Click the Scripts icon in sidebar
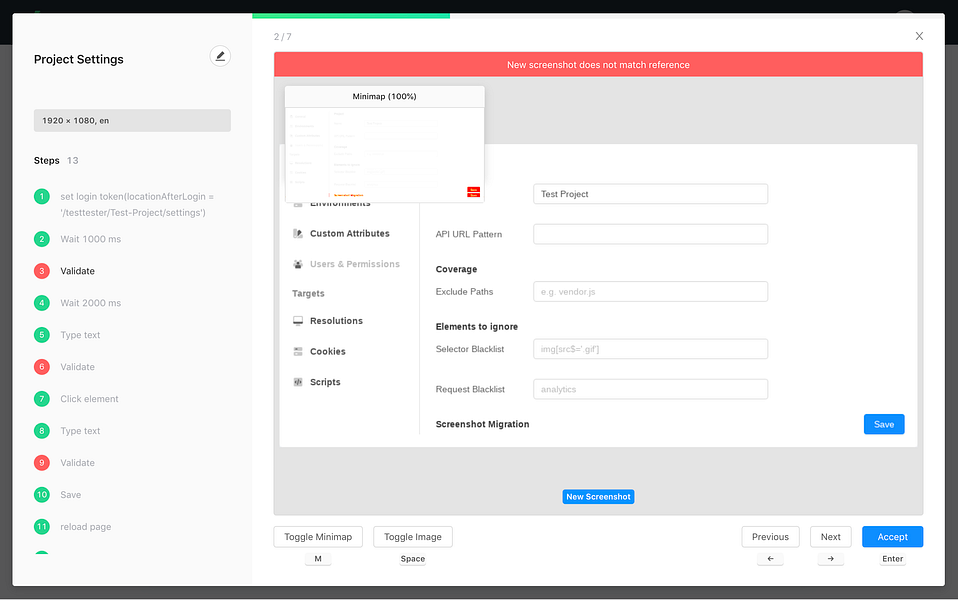The height and width of the screenshot is (600, 958). [298, 382]
